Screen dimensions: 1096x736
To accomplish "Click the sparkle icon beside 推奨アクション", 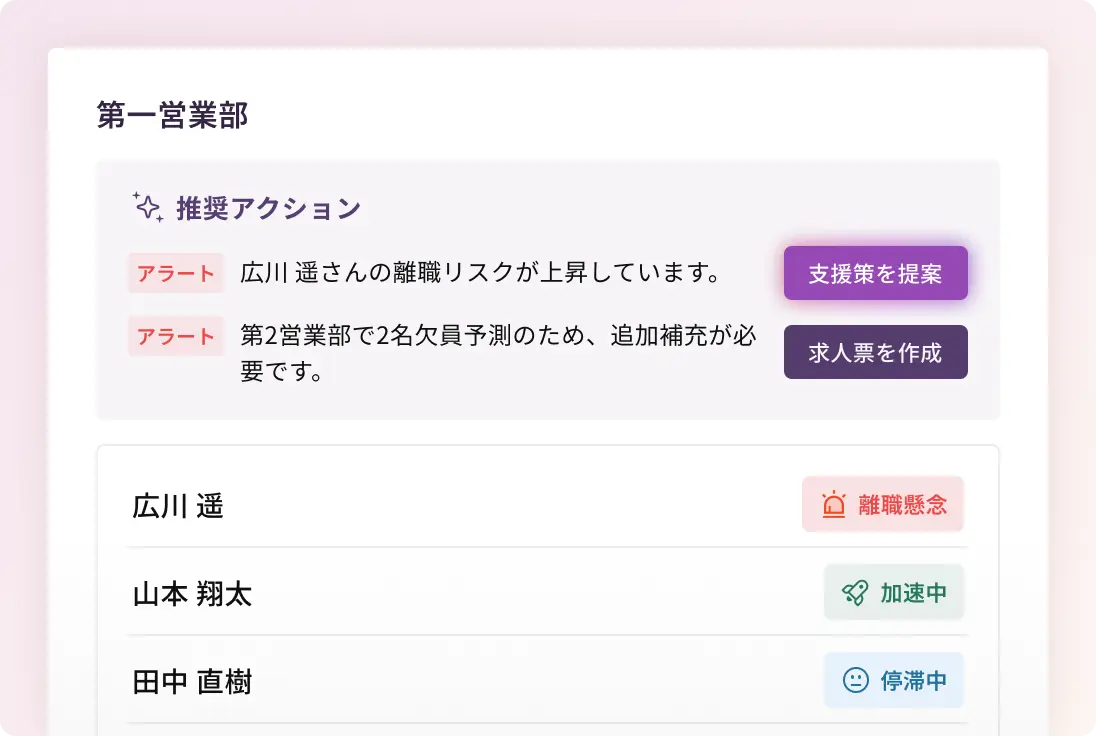I will (148, 208).
